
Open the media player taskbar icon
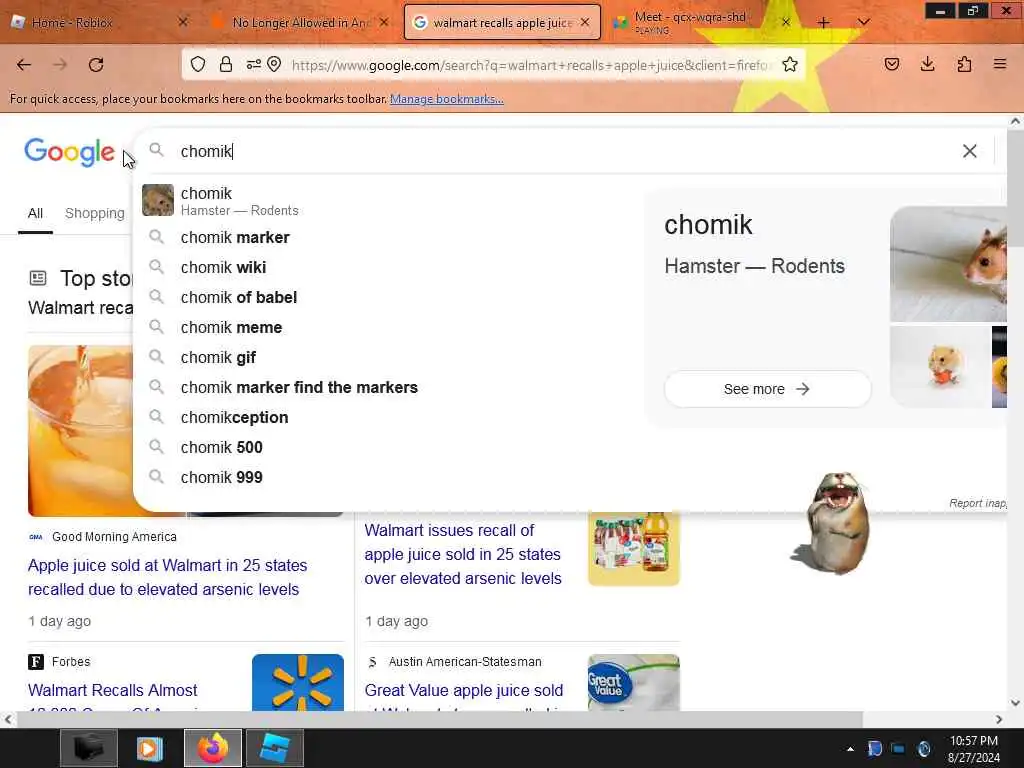pos(150,748)
